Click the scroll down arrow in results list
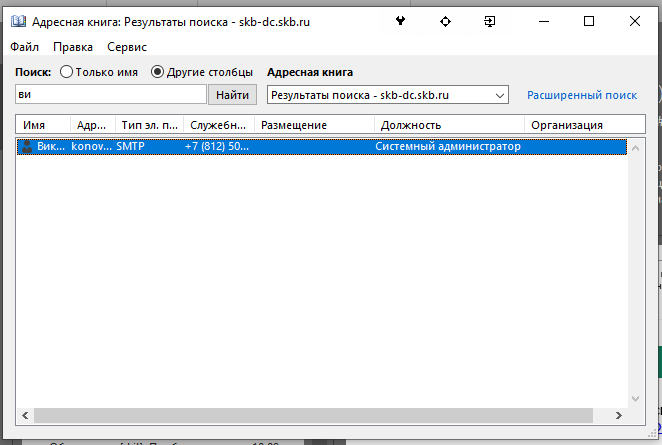Screen dimensions: 662x445 pos(635,399)
